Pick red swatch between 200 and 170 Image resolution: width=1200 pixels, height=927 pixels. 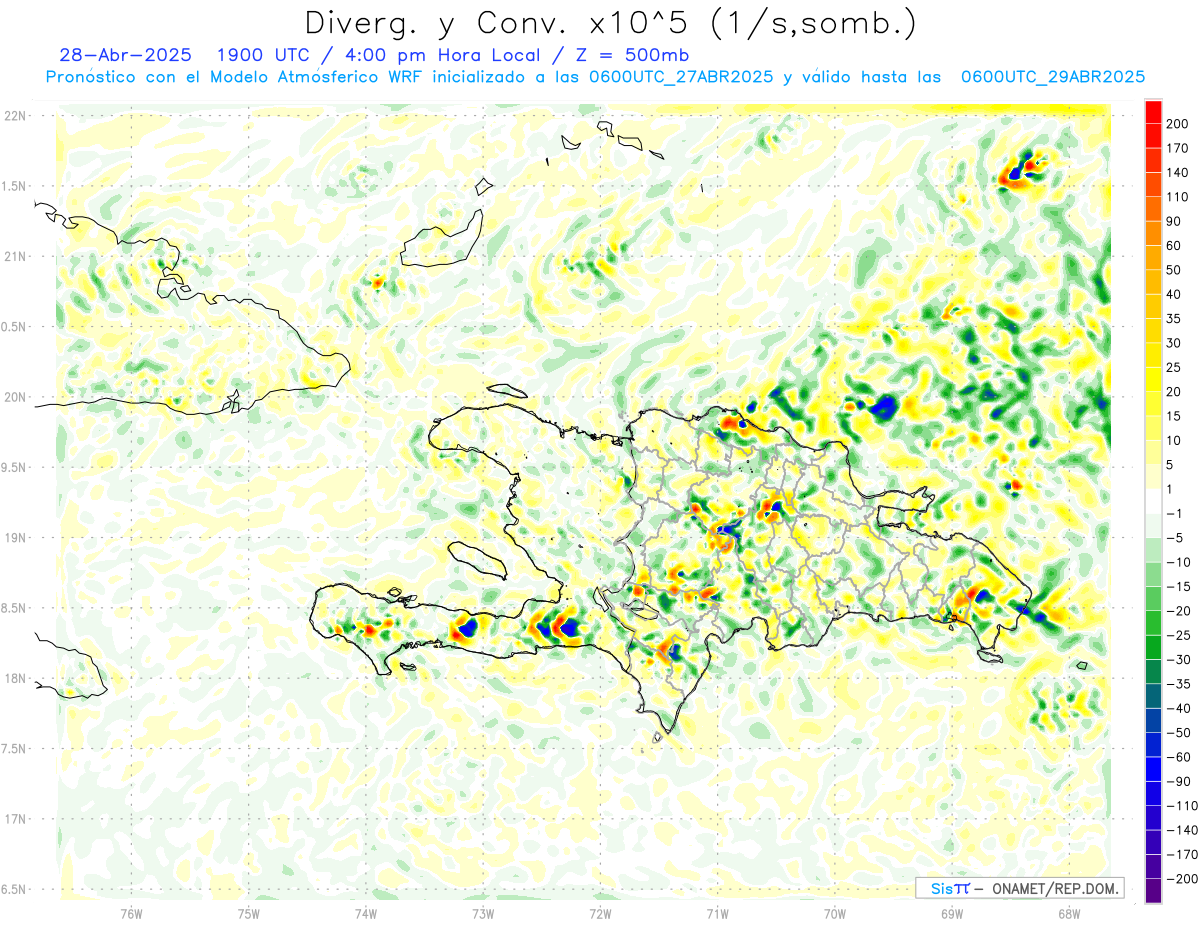pyautogui.click(x=1154, y=137)
